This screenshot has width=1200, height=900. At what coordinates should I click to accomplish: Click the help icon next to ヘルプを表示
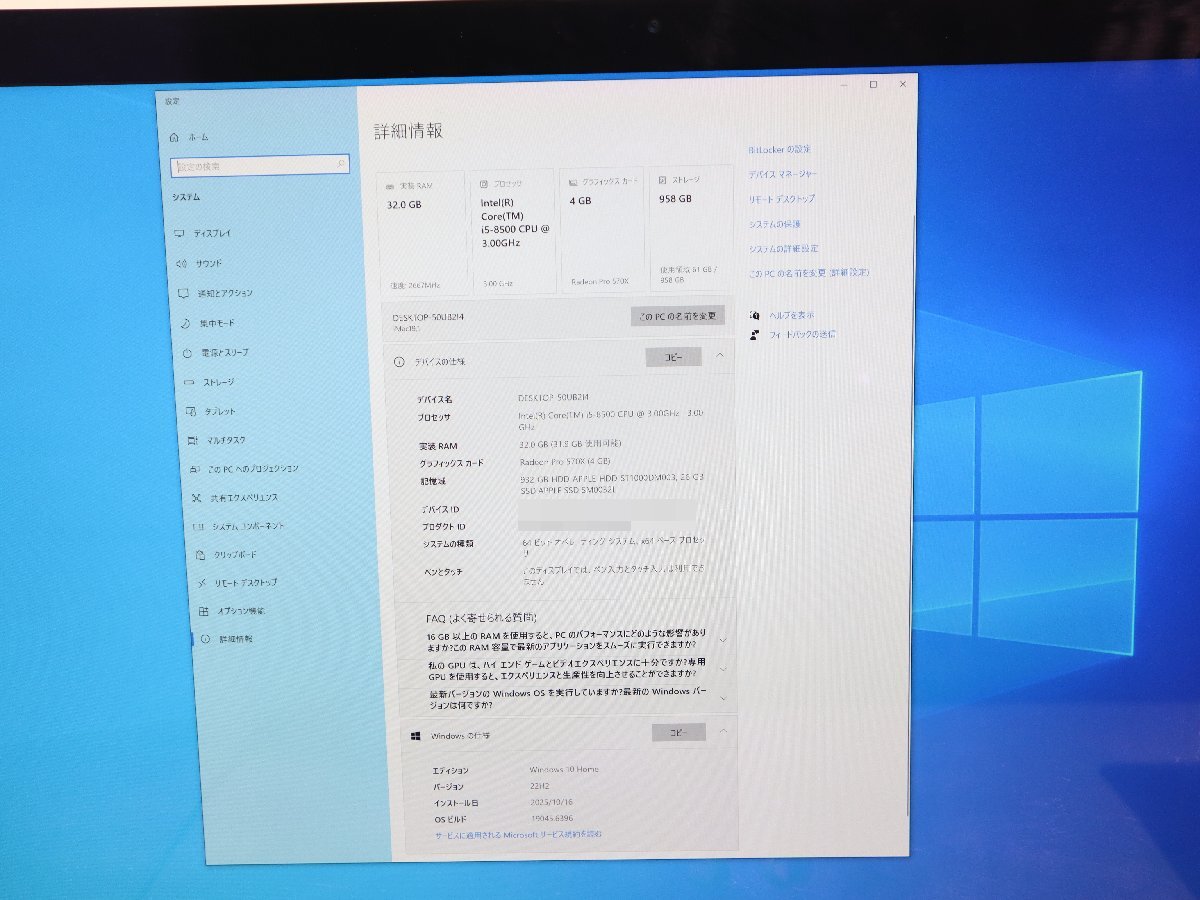pyautogui.click(x=754, y=315)
